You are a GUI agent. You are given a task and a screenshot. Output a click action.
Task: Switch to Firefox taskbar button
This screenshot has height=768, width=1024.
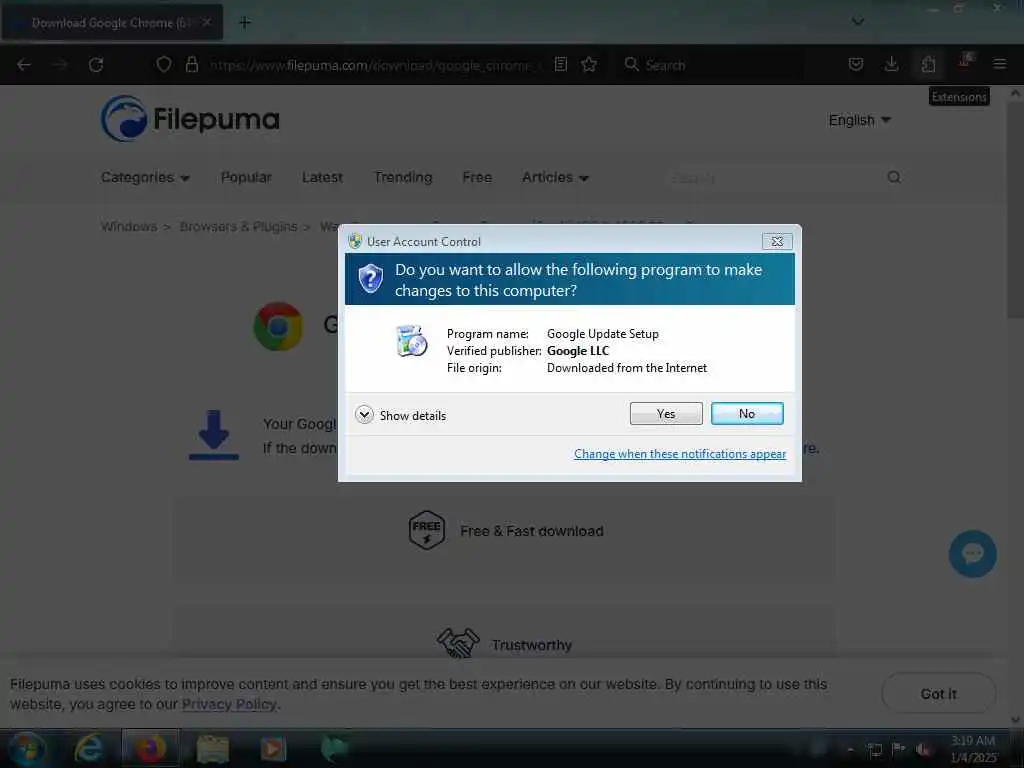point(150,748)
